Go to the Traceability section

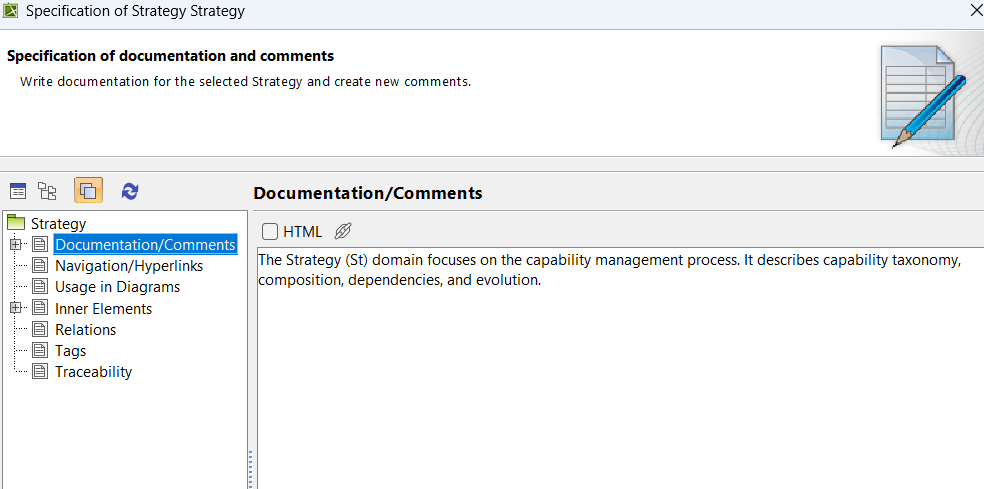click(x=93, y=372)
